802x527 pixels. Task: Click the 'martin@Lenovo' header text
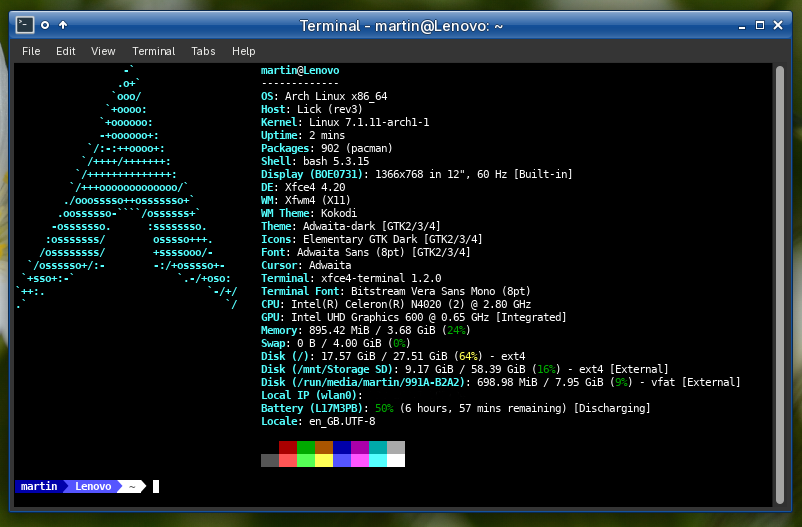click(x=300, y=71)
